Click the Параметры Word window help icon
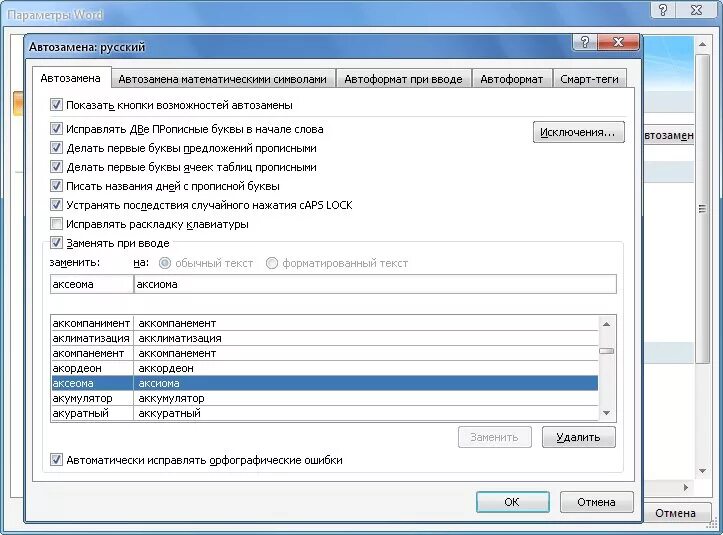 (663, 10)
